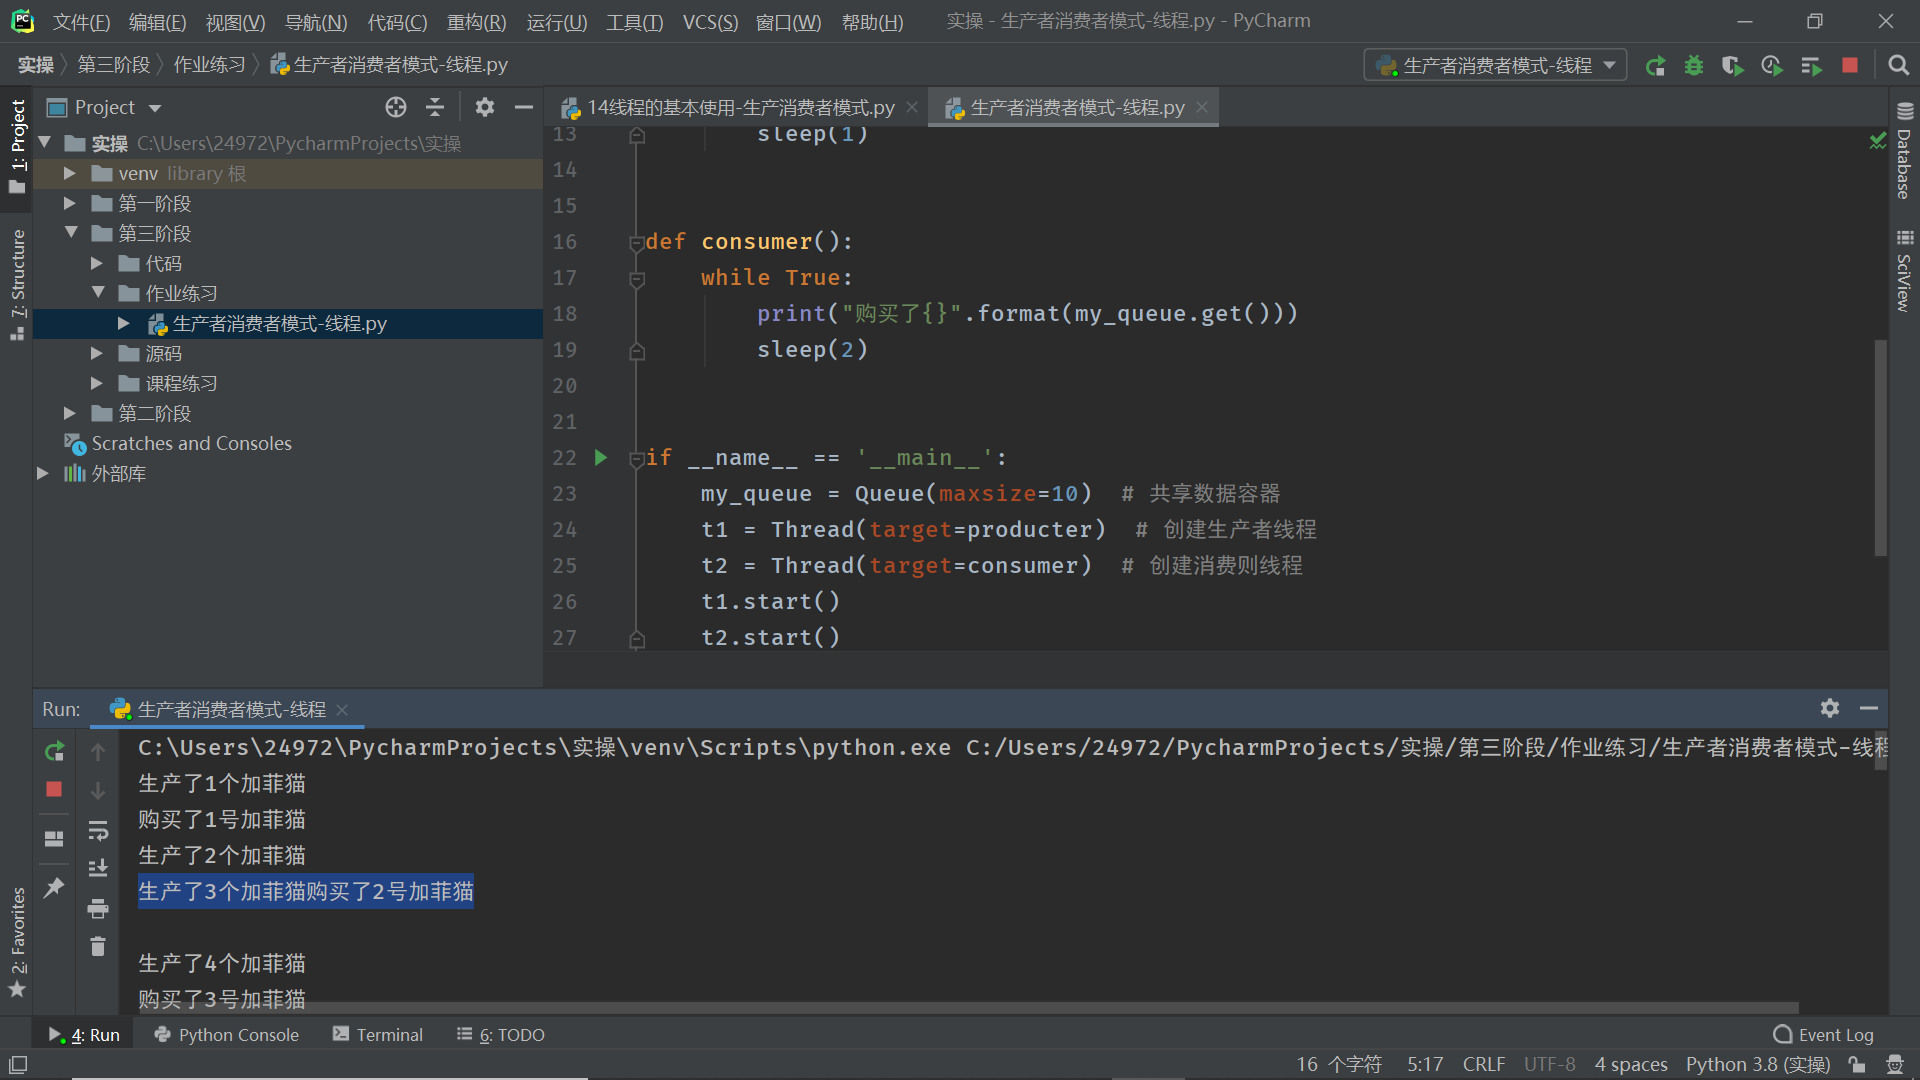
Task: Toggle scroll to end in console
Action: [98, 868]
